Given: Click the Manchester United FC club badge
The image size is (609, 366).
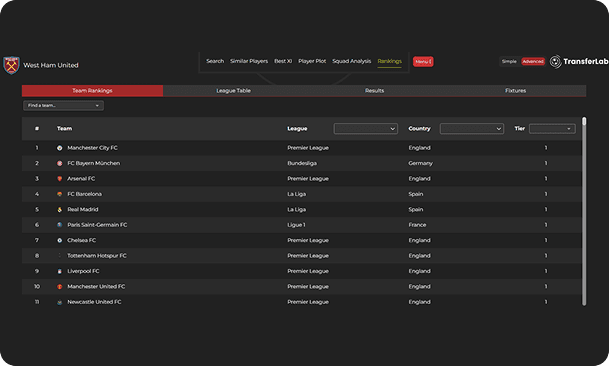Looking at the screenshot, I should (59, 287).
